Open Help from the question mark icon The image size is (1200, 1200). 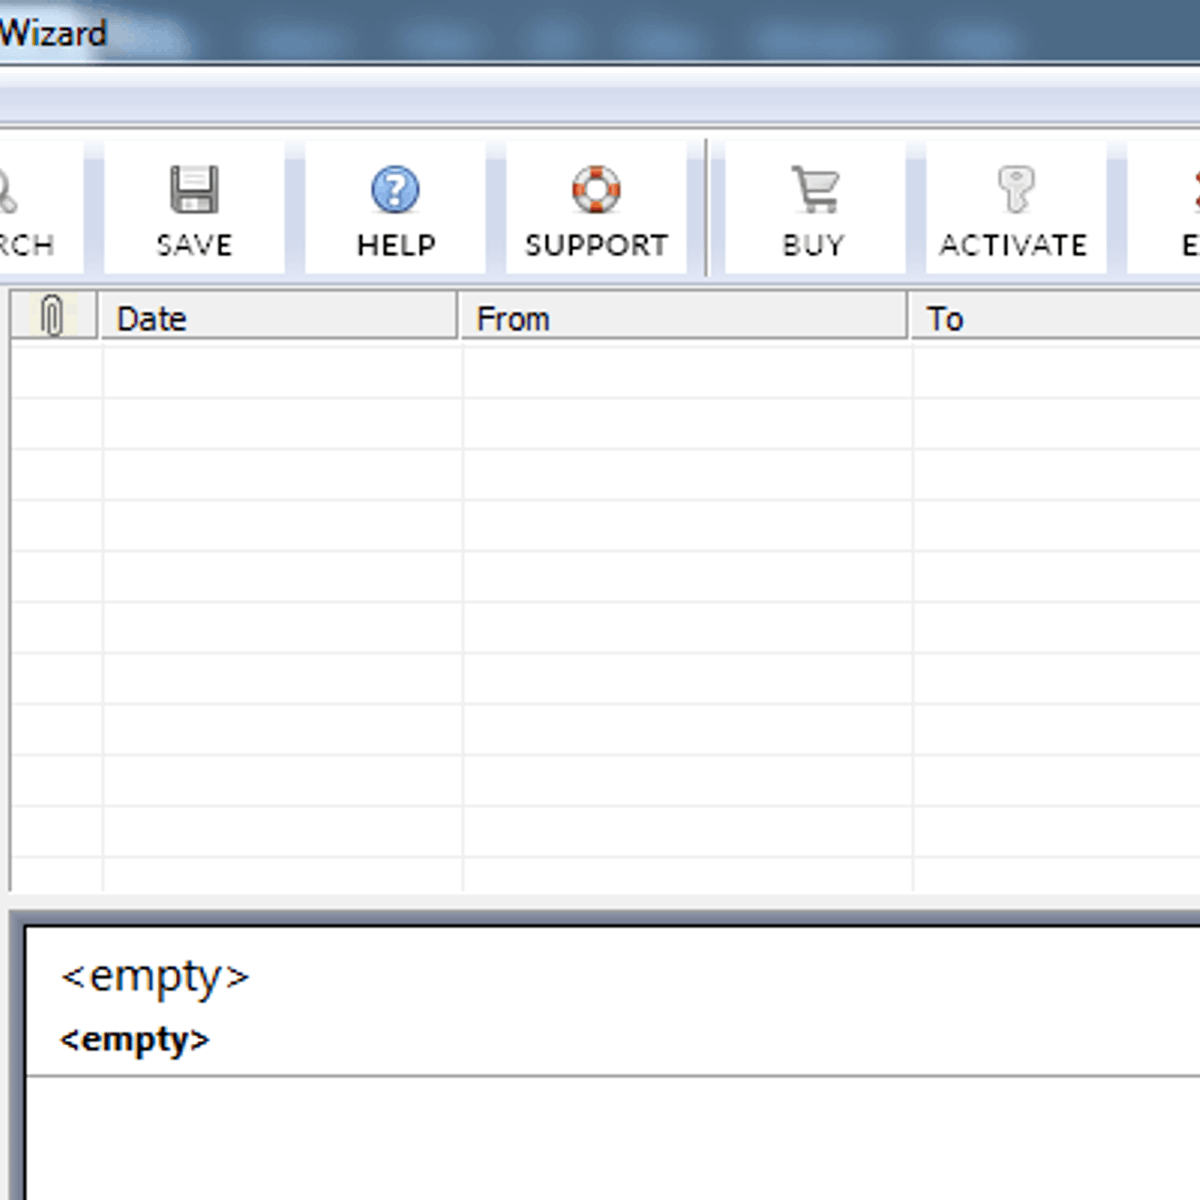(x=396, y=208)
